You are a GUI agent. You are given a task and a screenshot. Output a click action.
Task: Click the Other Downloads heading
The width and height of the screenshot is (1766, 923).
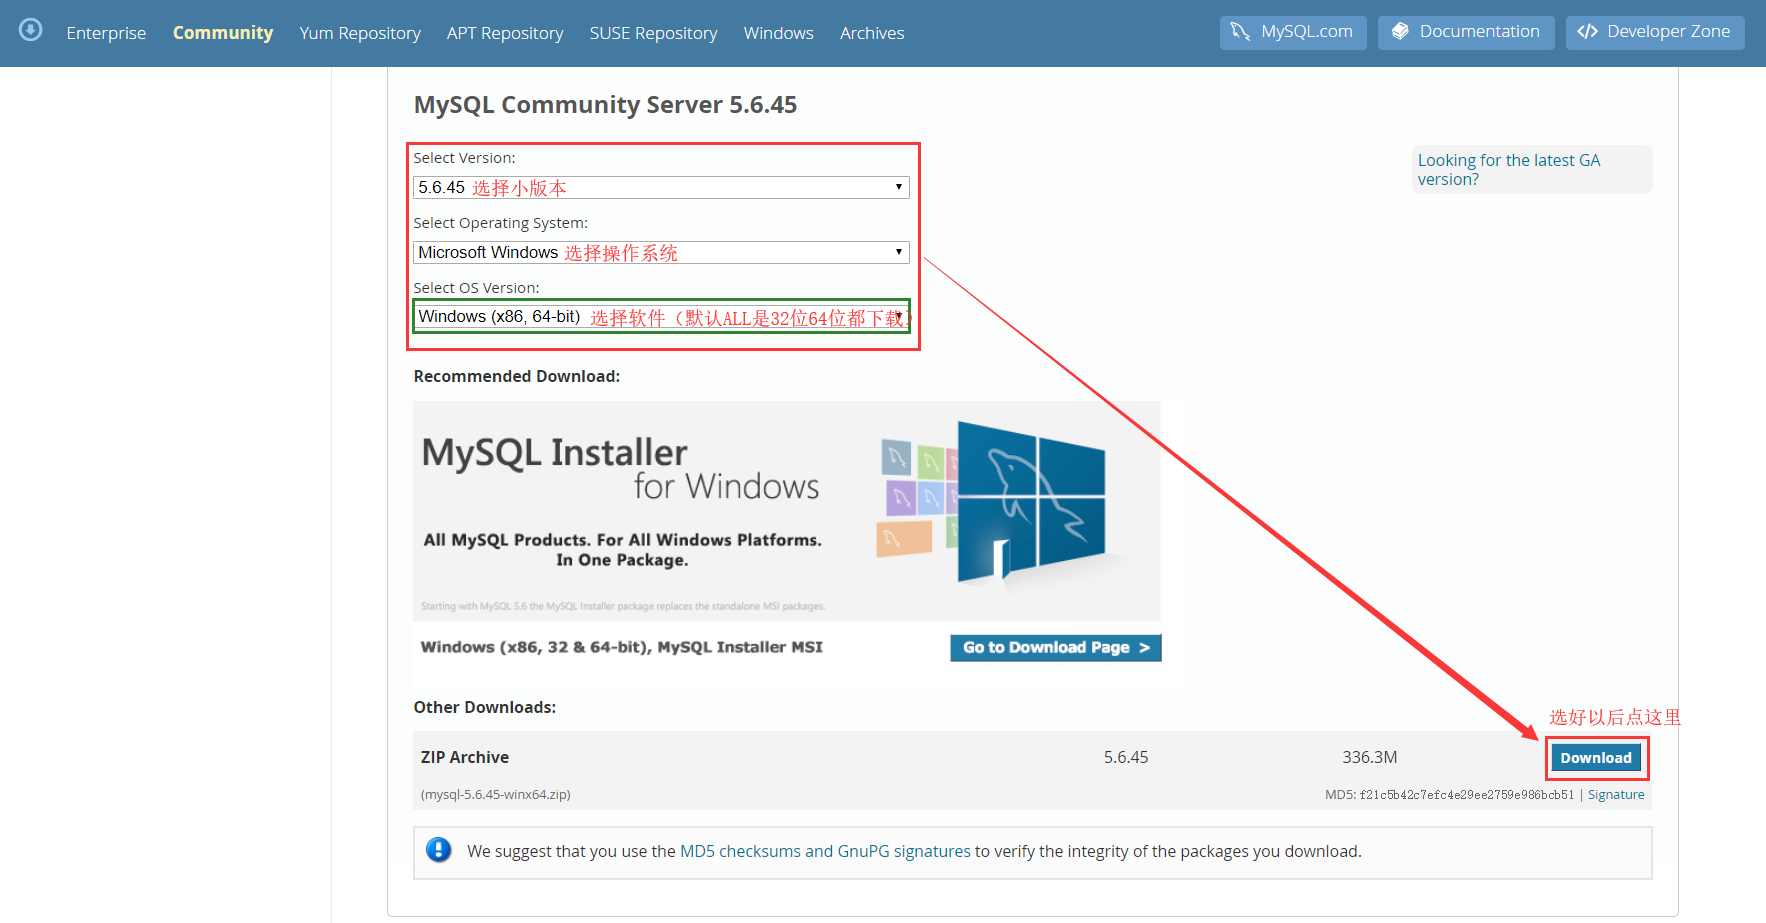pyautogui.click(x=485, y=707)
